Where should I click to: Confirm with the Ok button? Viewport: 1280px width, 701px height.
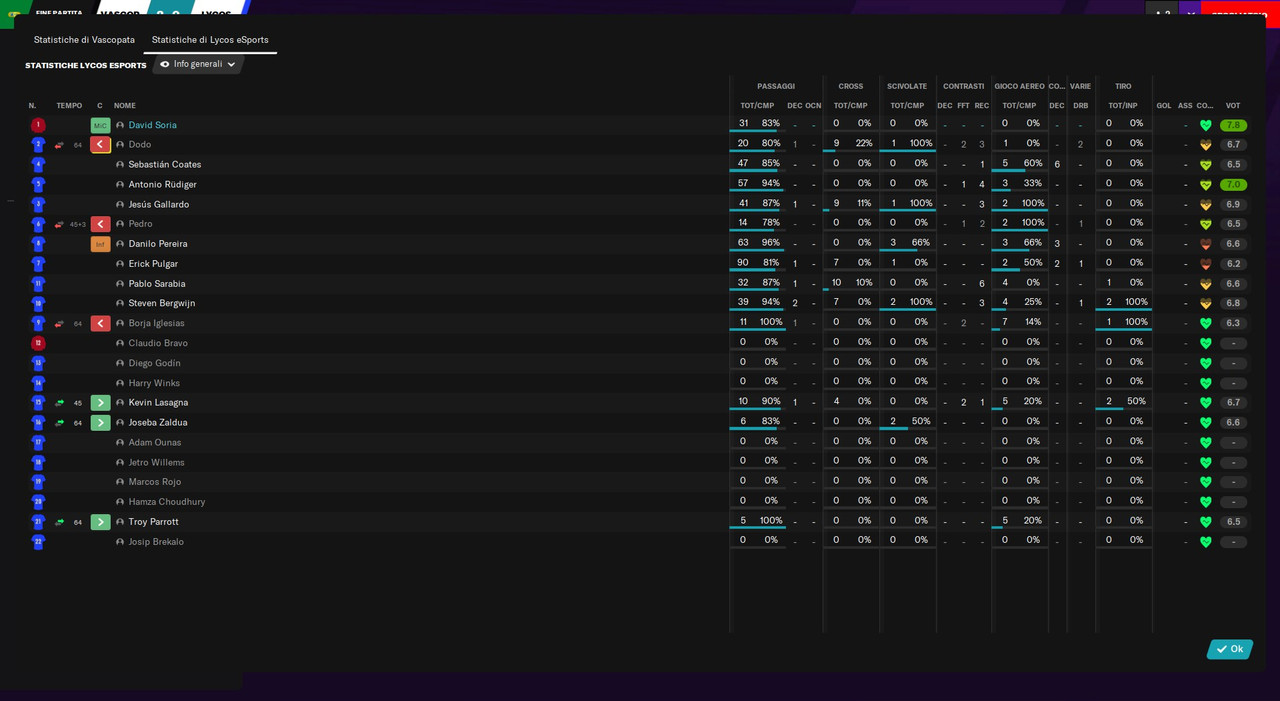(x=1230, y=649)
